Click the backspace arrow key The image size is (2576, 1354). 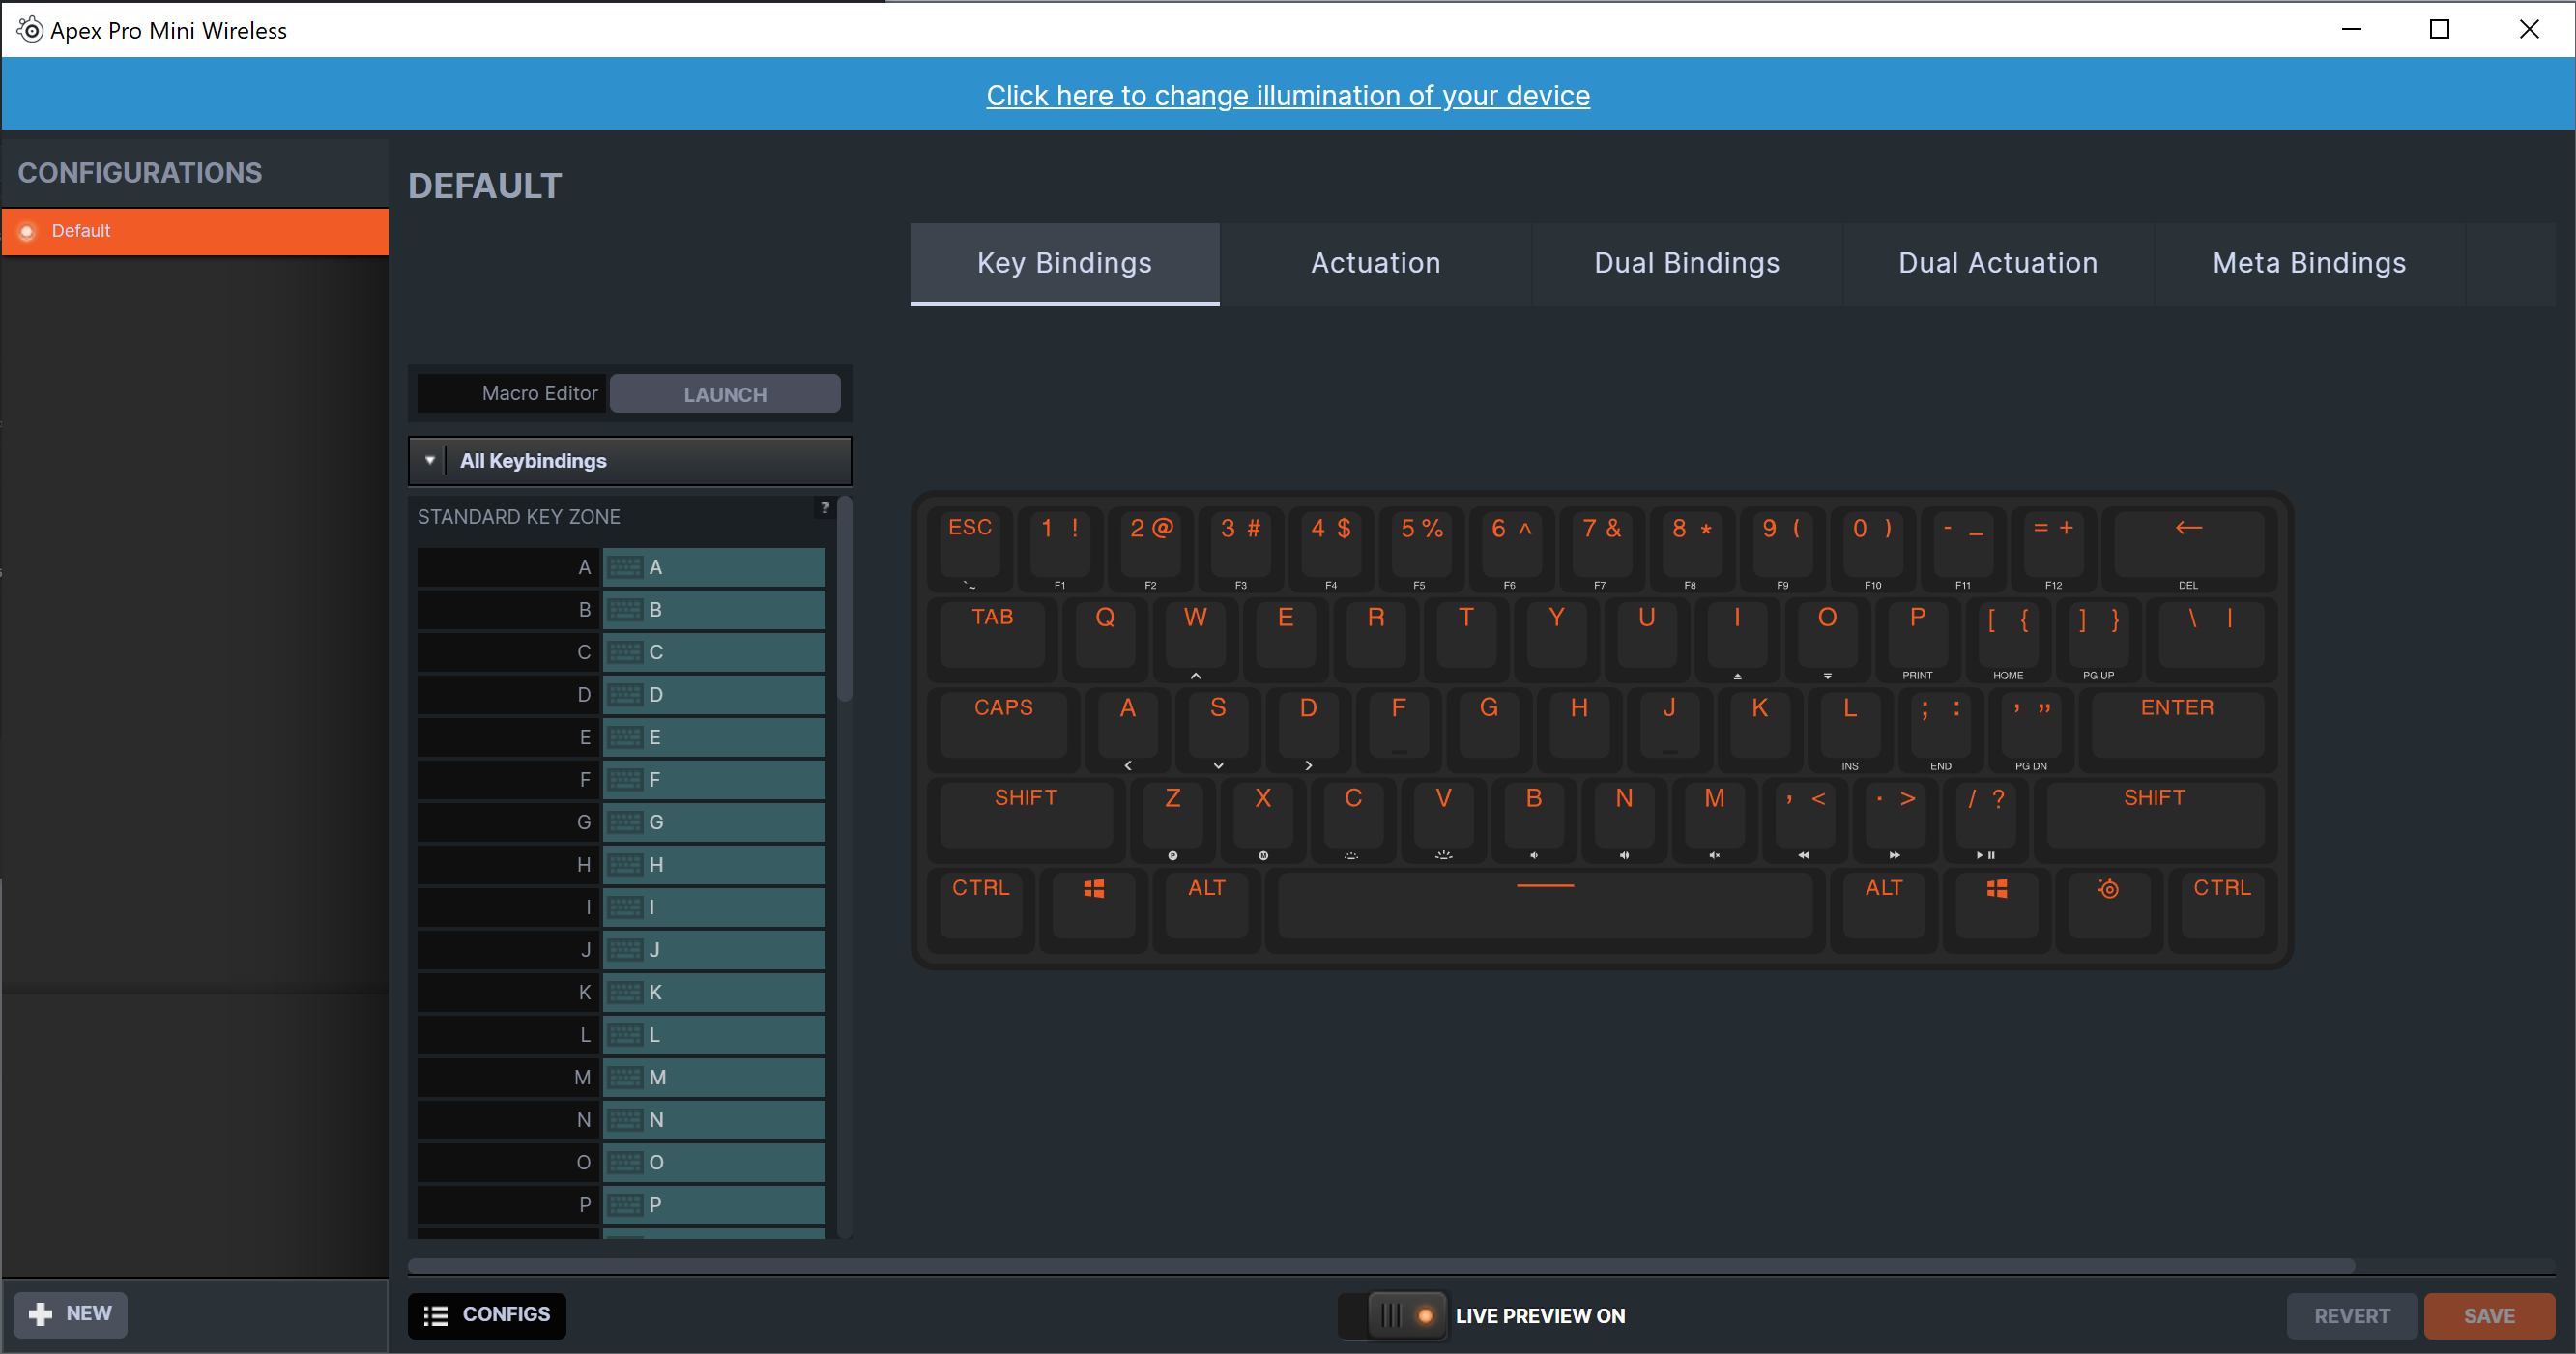coord(2189,547)
